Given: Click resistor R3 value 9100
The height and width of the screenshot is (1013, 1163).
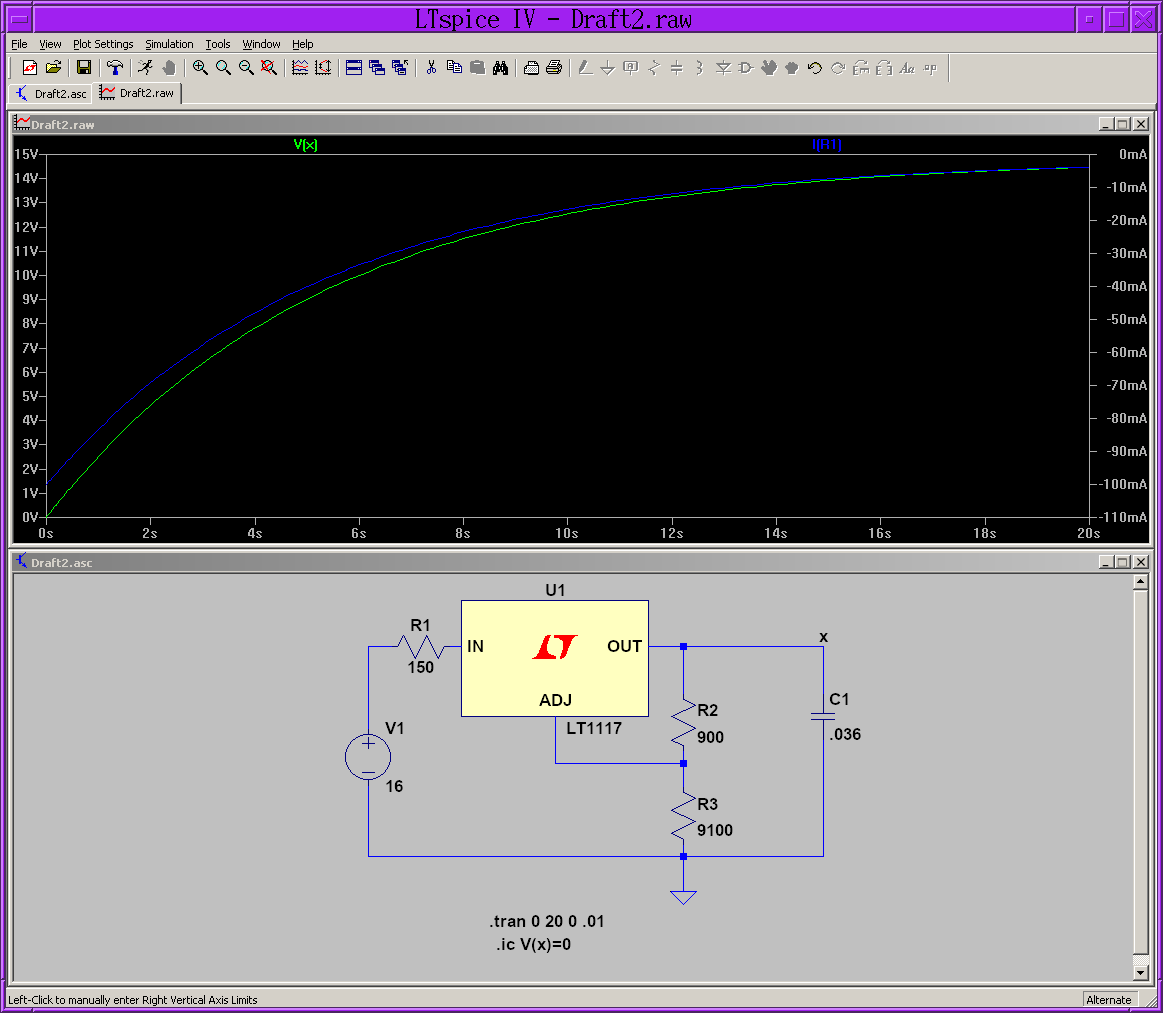Looking at the screenshot, I should [x=715, y=831].
